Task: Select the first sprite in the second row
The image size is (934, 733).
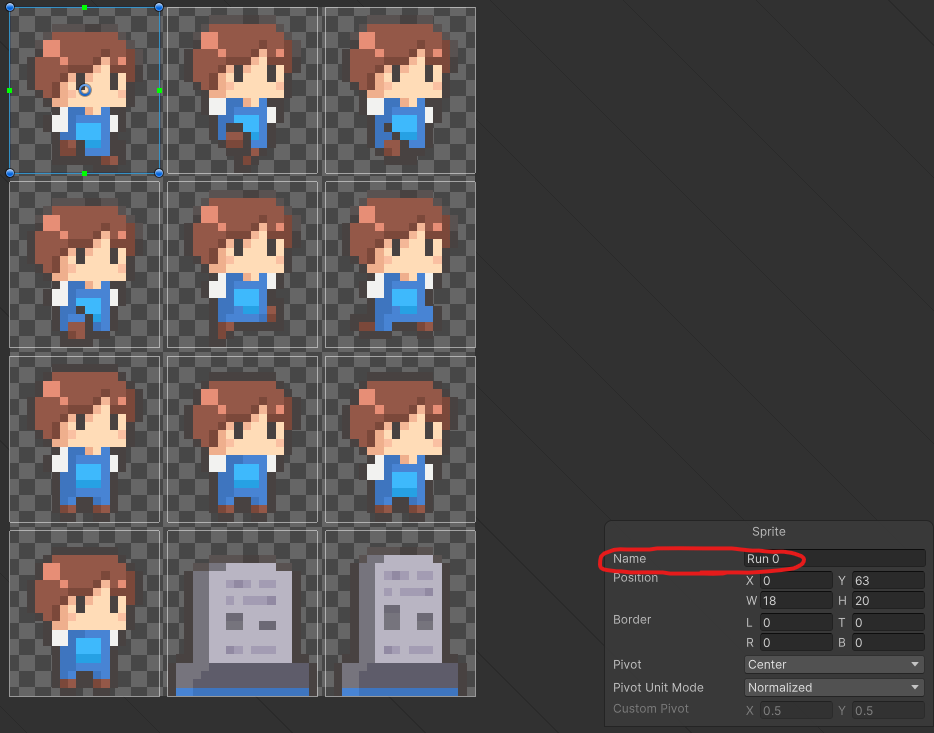Action: coord(85,264)
